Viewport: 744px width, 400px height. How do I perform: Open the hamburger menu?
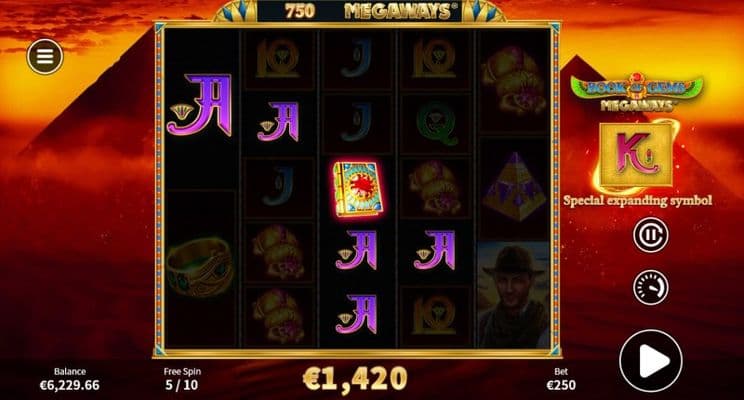pyautogui.click(x=45, y=56)
